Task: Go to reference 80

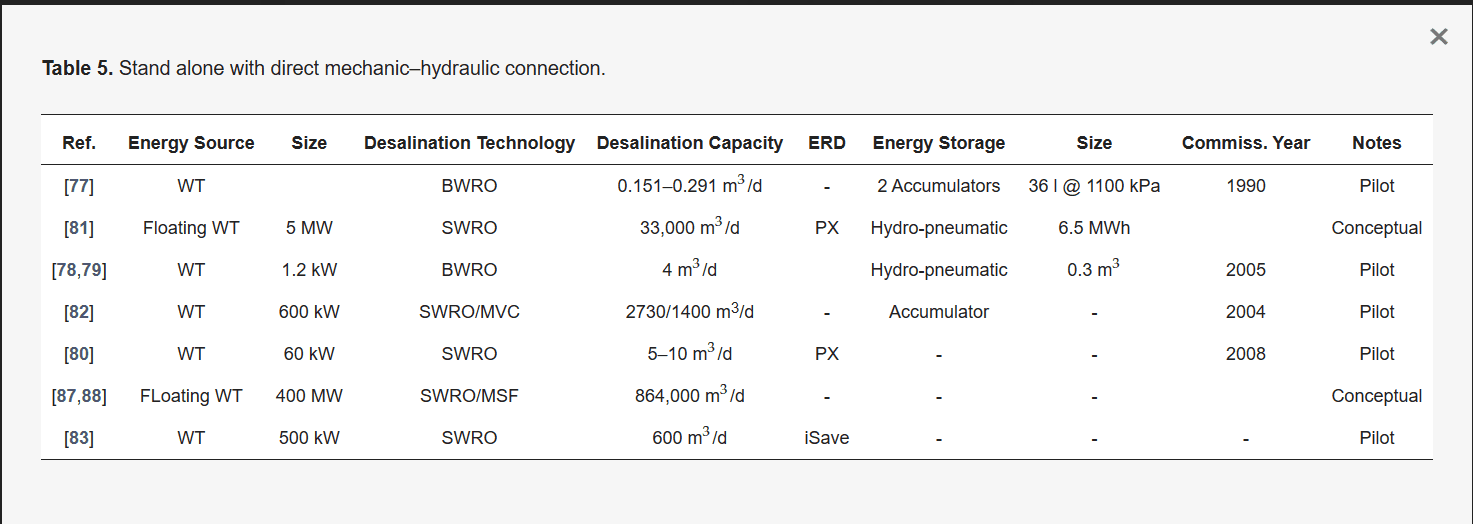Action: pos(79,354)
